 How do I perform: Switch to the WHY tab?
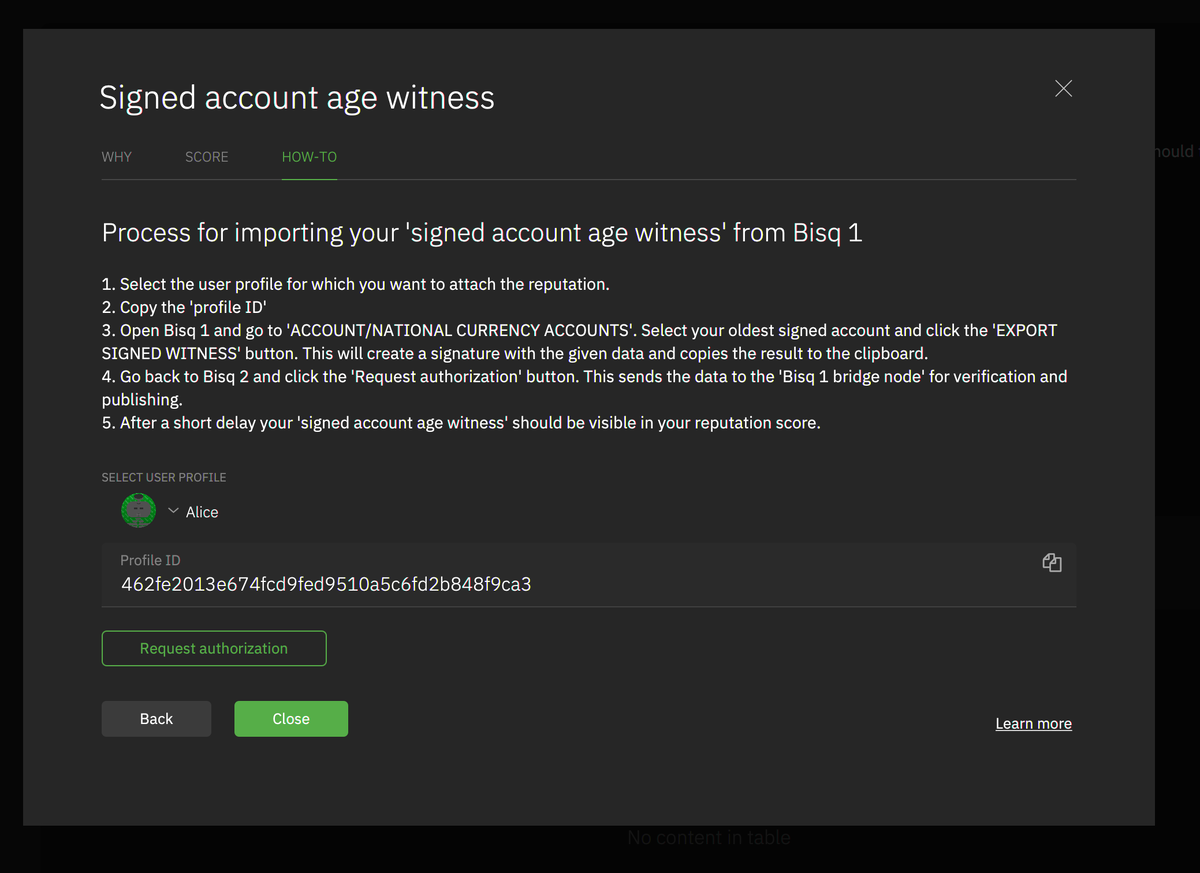(x=117, y=157)
